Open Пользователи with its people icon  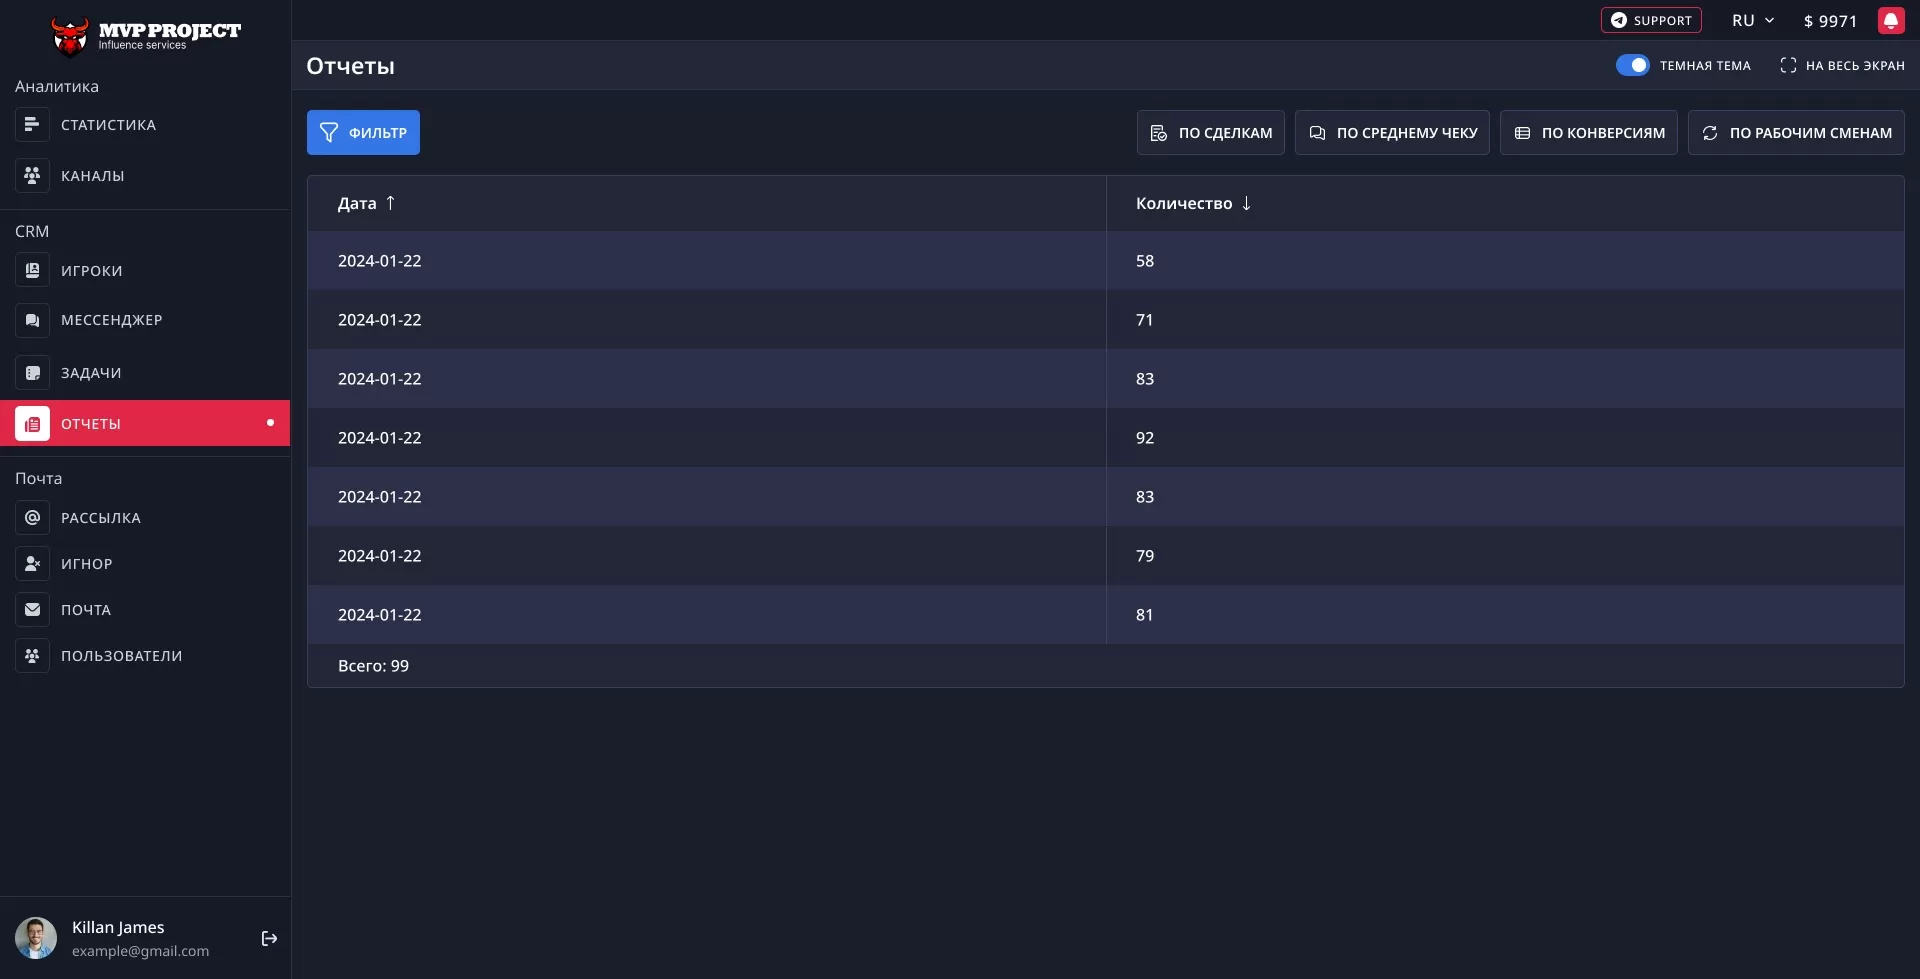[x=32, y=655]
